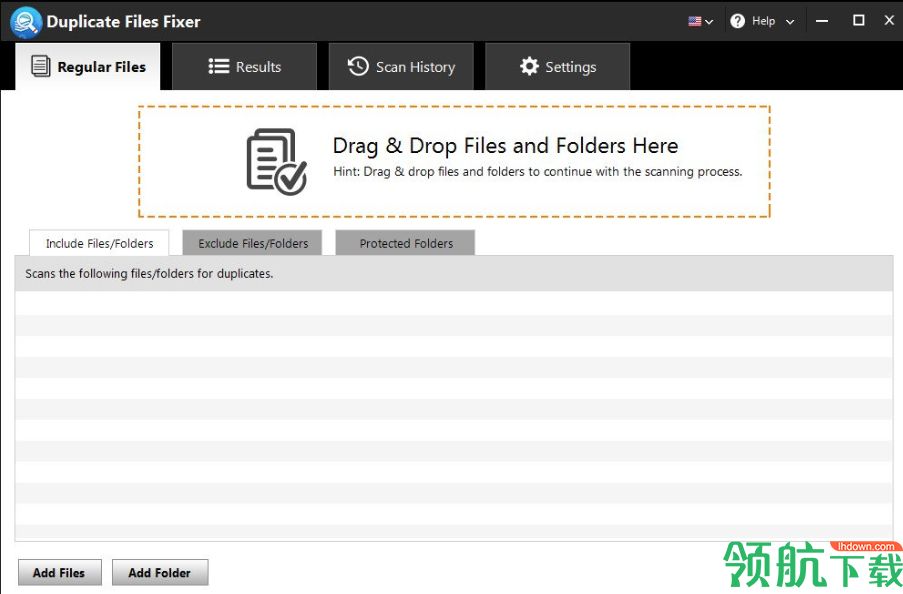Click the documents checkmark drop icon
Image resolution: width=903 pixels, height=594 pixels.
pos(276,161)
